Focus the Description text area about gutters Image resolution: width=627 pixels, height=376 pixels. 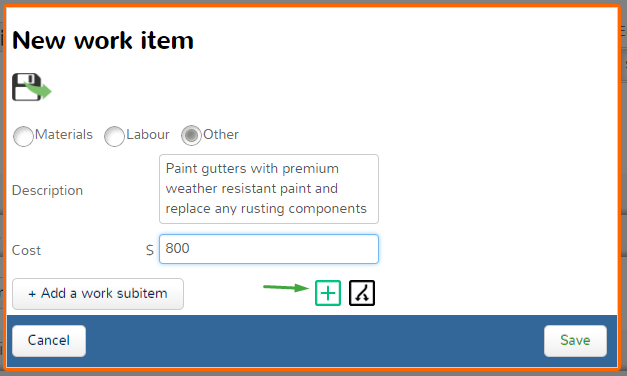tap(269, 189)
